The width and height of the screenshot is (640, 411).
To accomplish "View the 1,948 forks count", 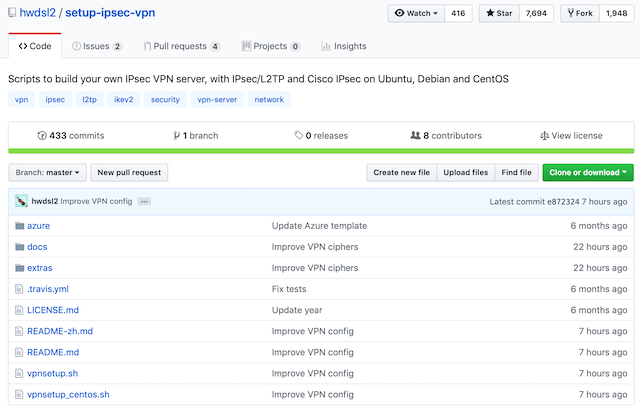I will (x=616, y=13).
